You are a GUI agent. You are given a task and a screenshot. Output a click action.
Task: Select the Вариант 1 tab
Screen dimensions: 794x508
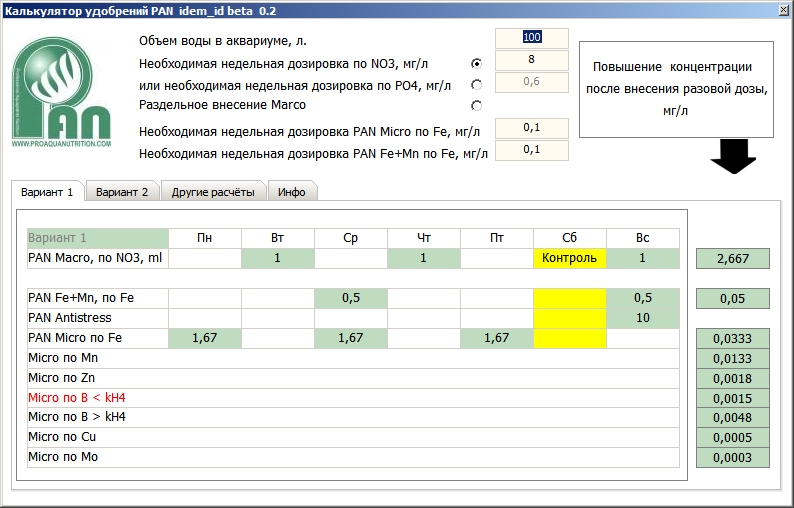(x=47, y=192)
